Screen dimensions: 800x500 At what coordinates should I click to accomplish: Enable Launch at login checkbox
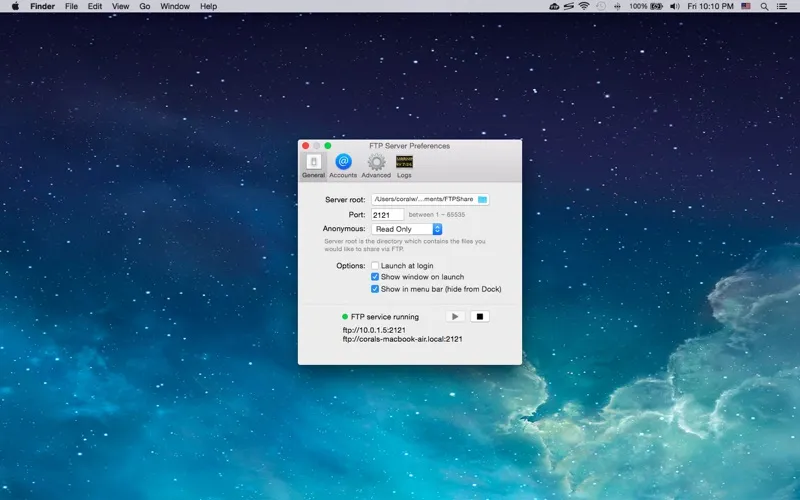pos(375,266)
